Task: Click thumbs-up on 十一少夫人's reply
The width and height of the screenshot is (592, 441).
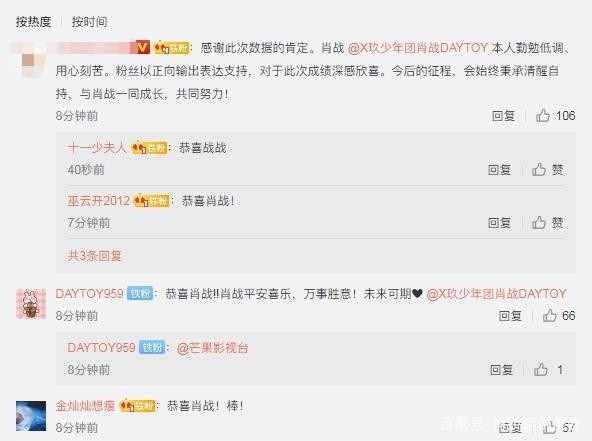Action: (539, 170)
